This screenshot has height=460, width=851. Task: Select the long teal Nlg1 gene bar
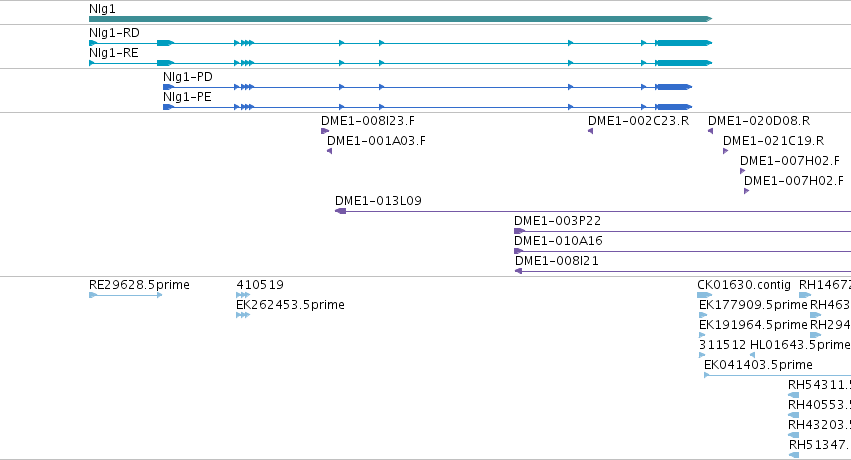[401, 19]
